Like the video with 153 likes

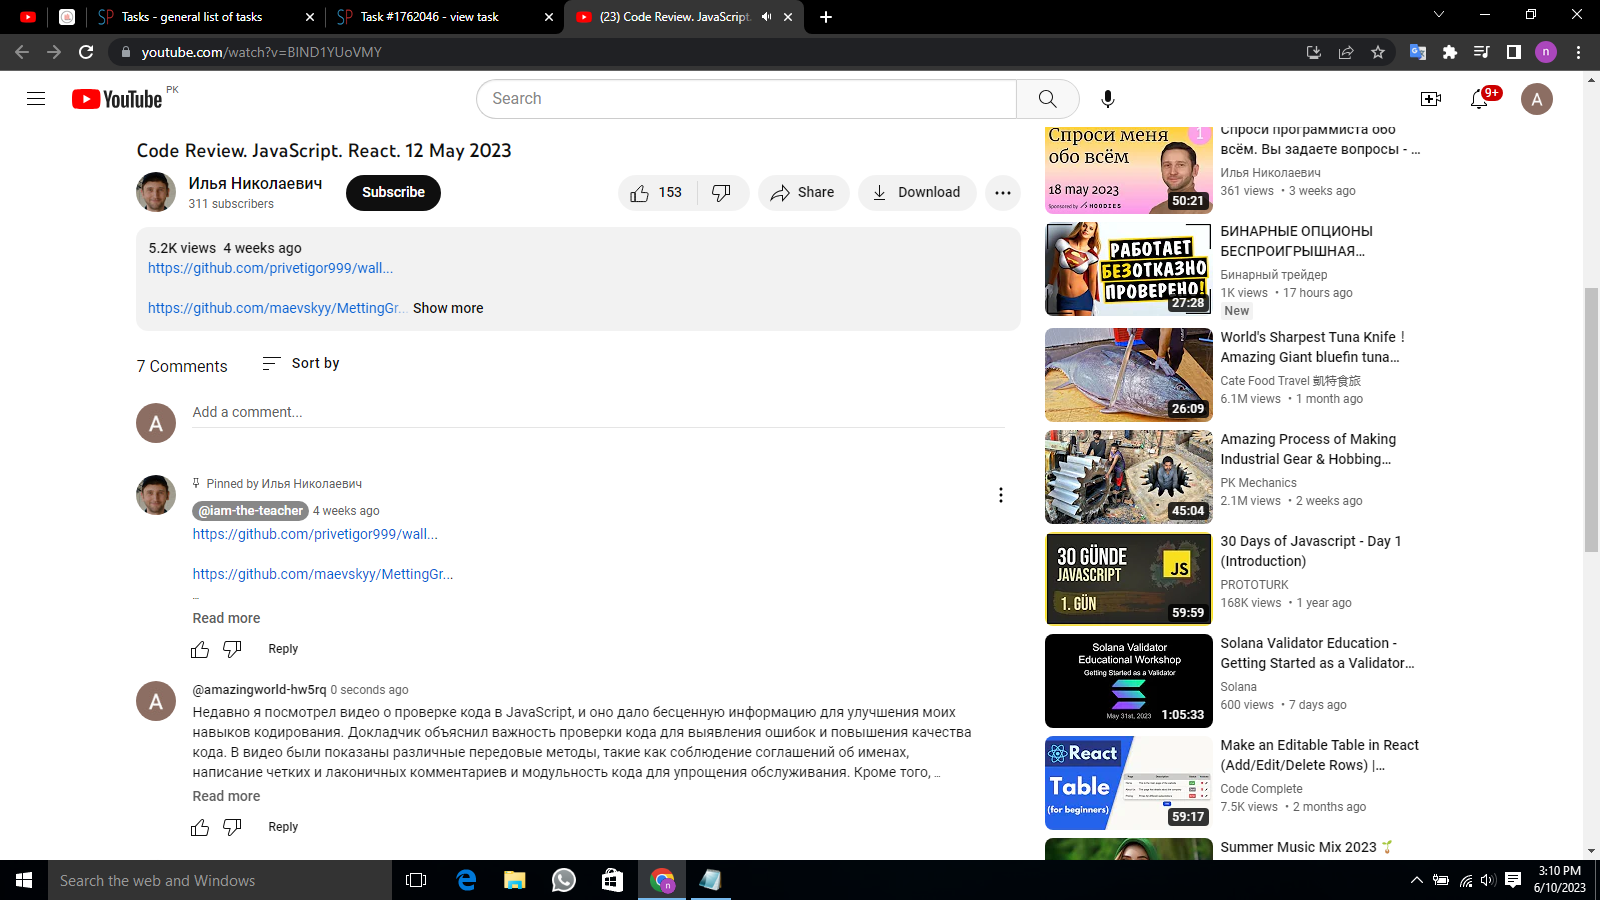(x=657, y=193)
